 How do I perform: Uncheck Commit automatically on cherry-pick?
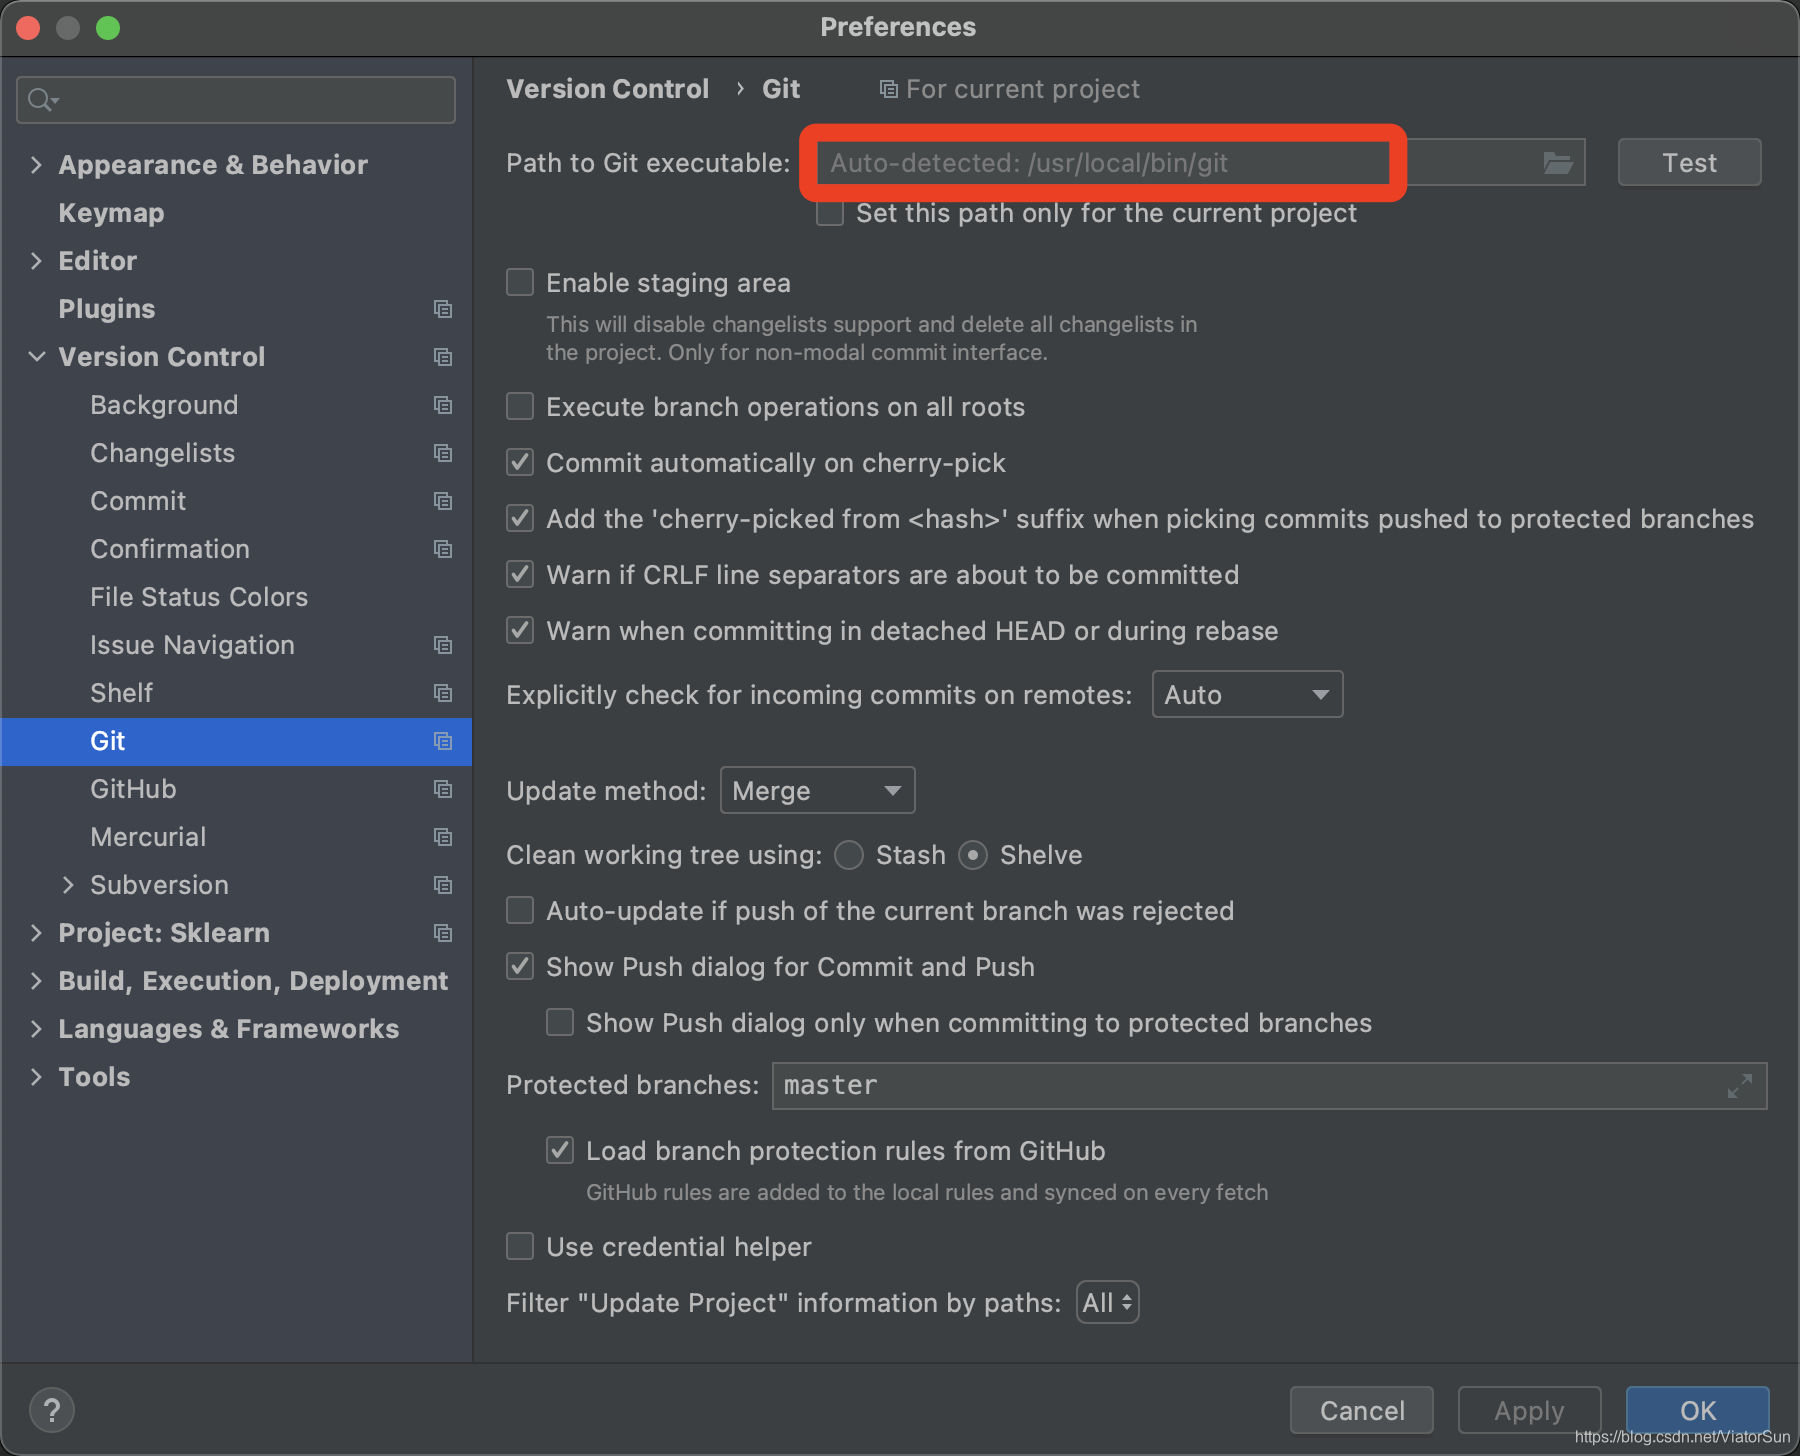pos(520,463)
